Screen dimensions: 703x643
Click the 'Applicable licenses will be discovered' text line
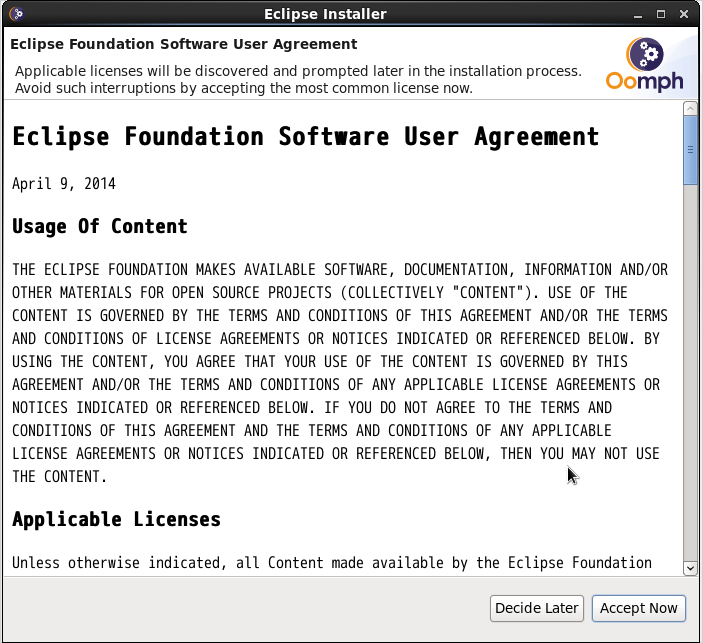[298, 71]
